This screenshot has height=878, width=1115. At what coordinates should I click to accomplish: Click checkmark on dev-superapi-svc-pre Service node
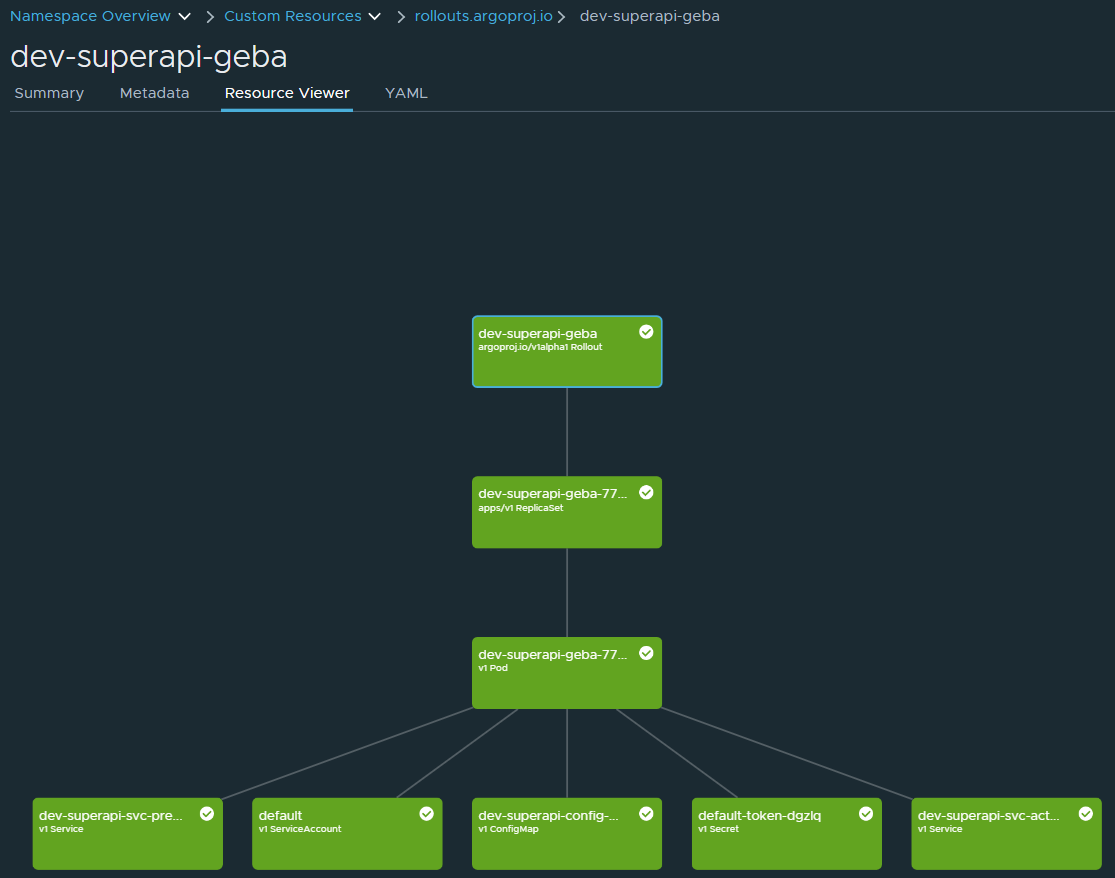coord(207,814)
